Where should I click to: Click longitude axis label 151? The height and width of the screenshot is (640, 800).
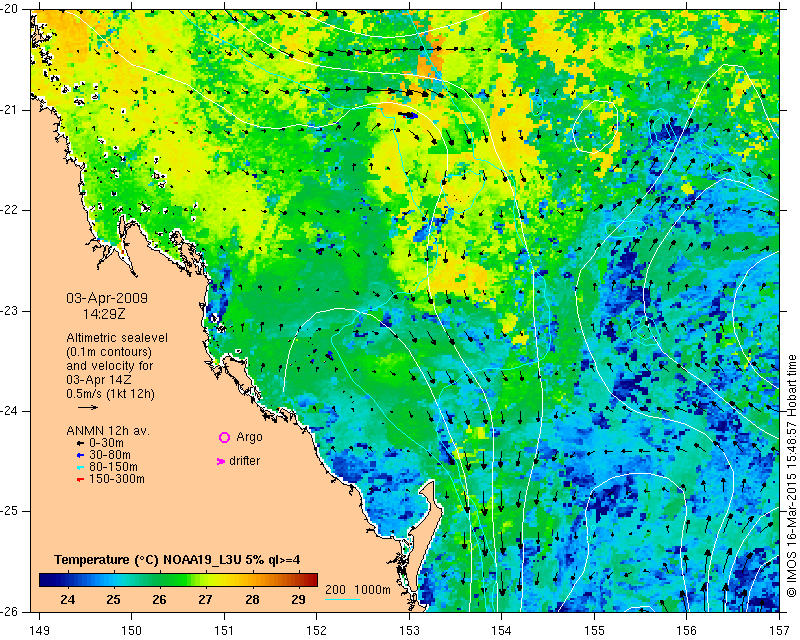pos(224,631)
